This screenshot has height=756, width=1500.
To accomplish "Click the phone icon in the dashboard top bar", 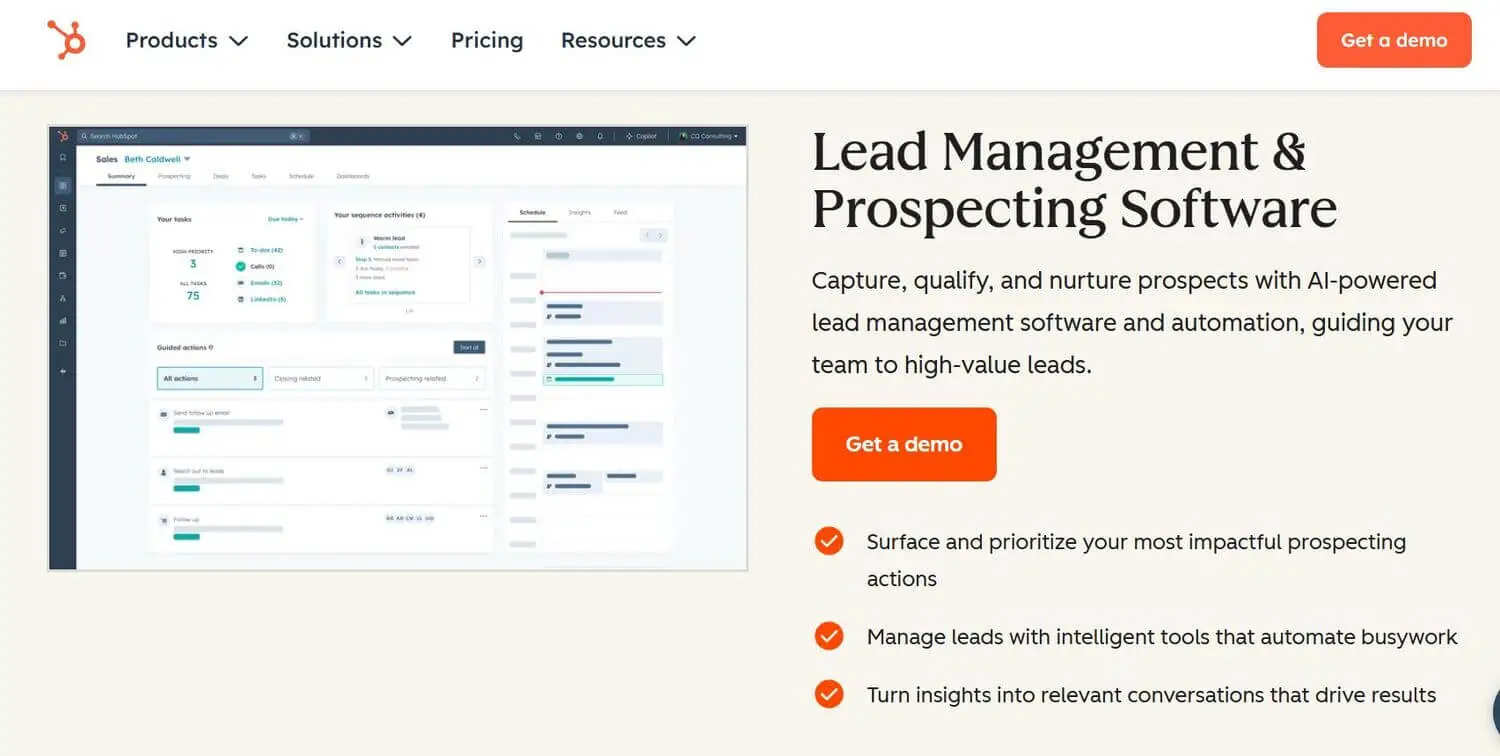I will pos(517,136).
